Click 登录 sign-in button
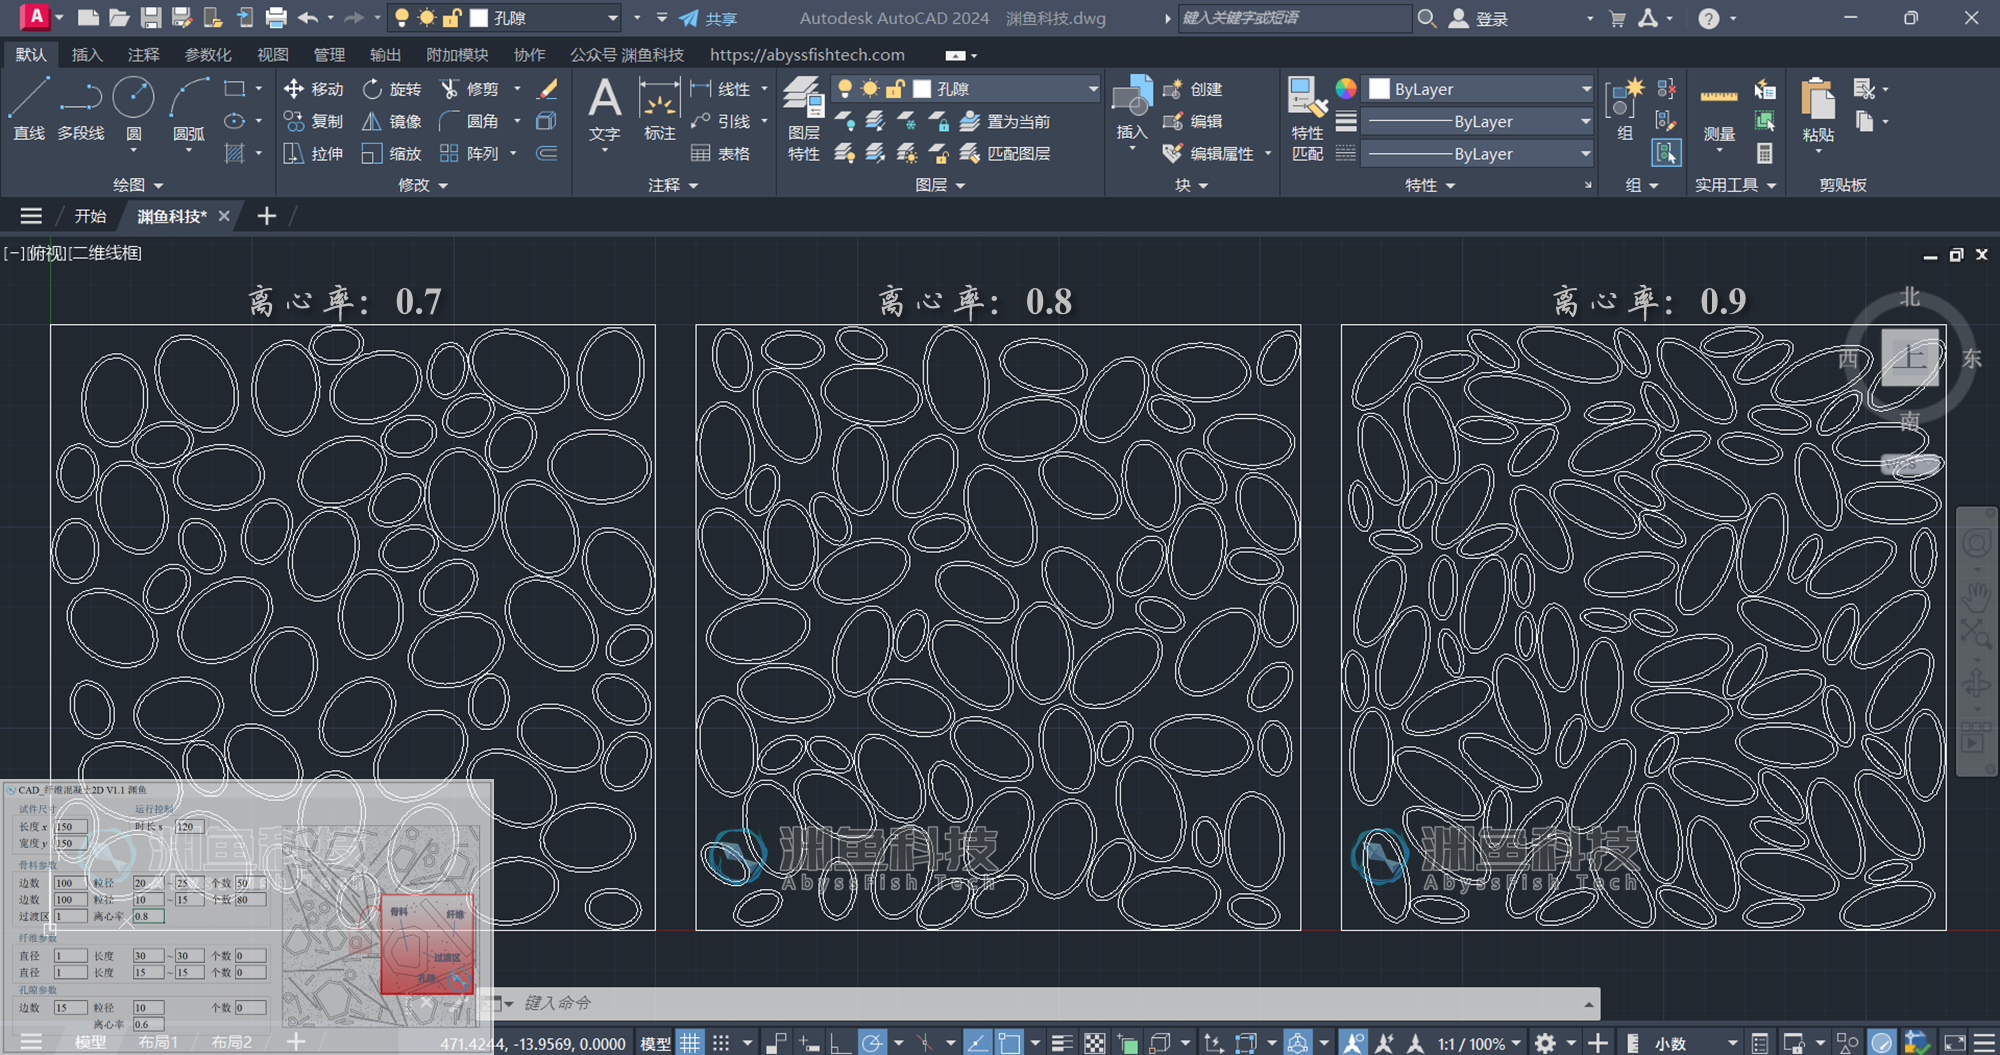Screen dimensions: 2000x1055 tap(1480, 18)
